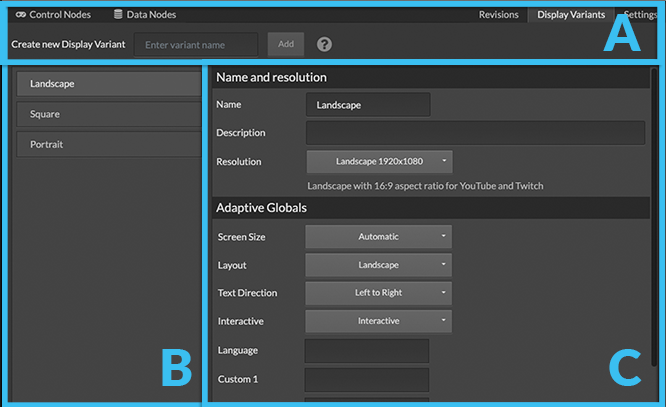Click the vertical scrollbar of the properties panel
This screenshot has width=666, height=407.
click(654, 217)
